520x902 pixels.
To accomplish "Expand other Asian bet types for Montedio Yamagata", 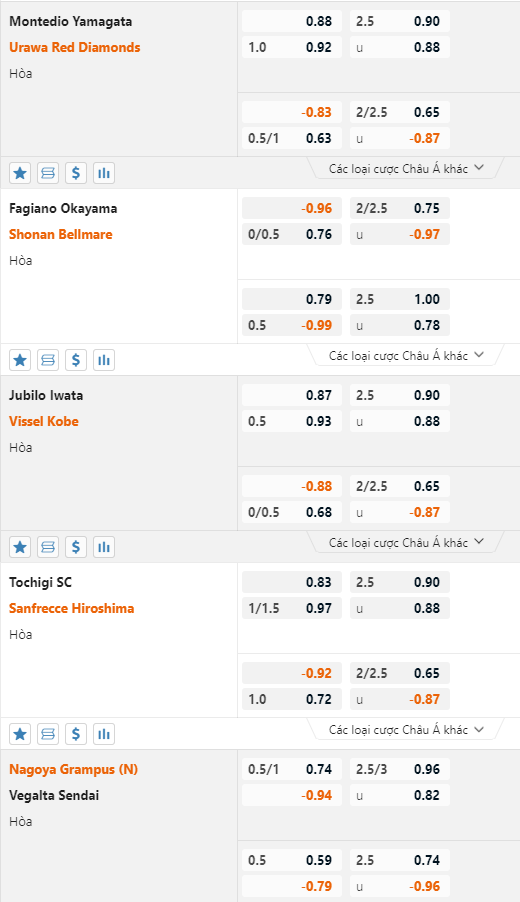I will point(406,169).
